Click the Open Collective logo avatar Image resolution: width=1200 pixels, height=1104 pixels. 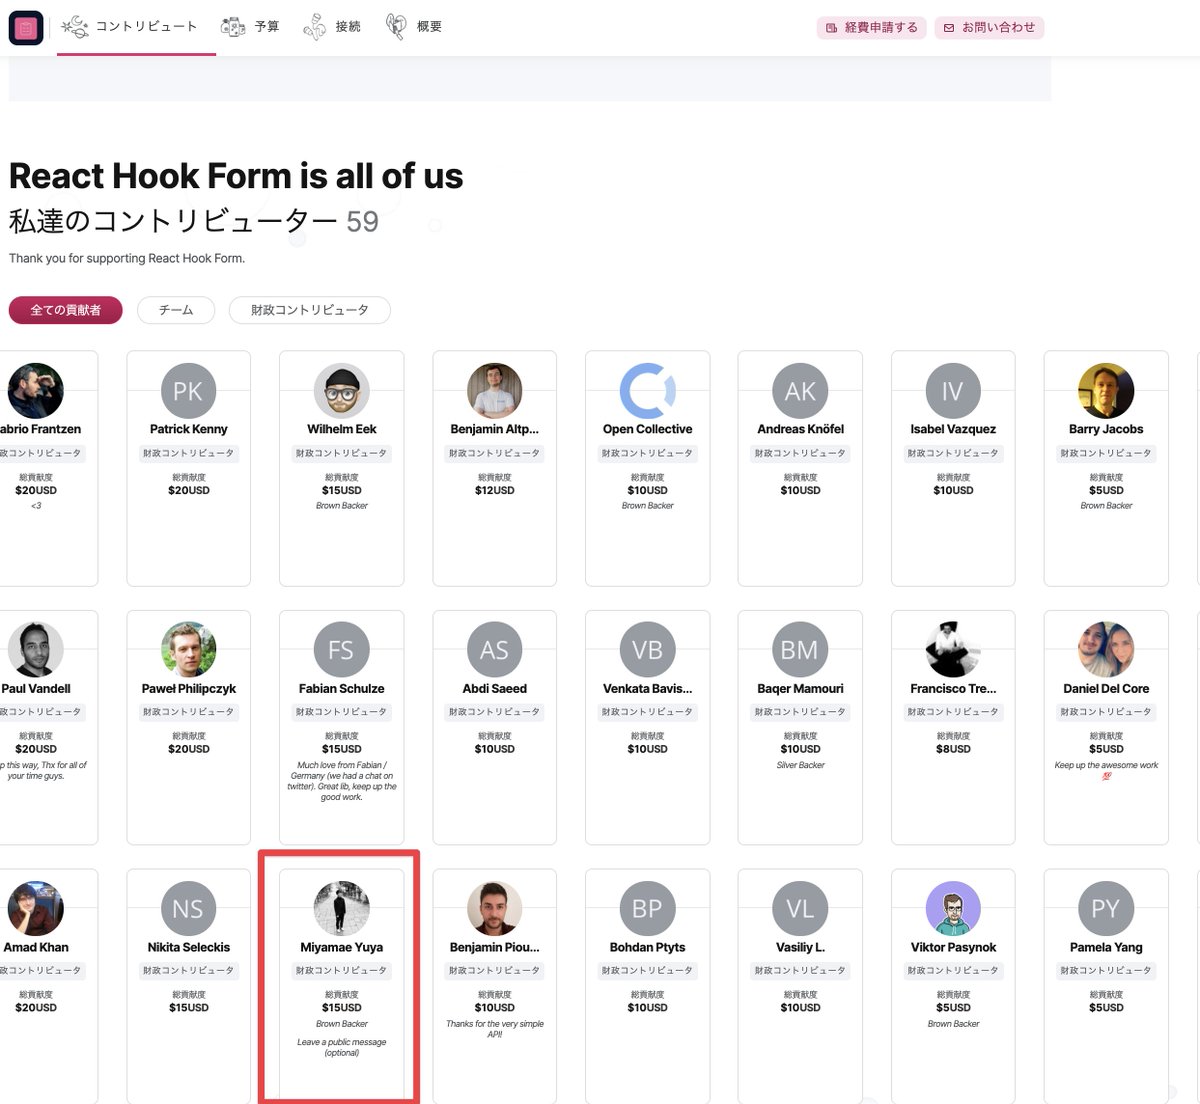point(647,391)
